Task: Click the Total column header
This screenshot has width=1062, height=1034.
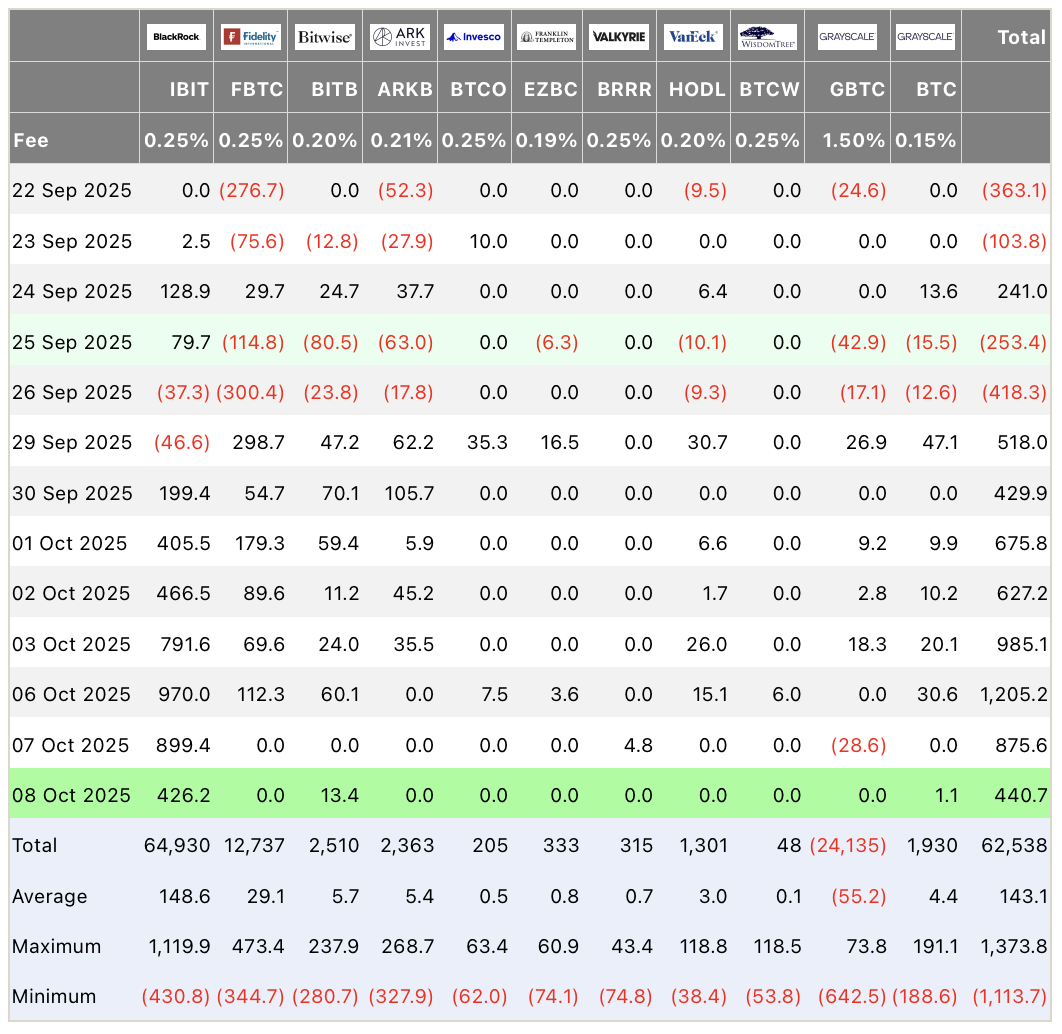Action: 1021,38
